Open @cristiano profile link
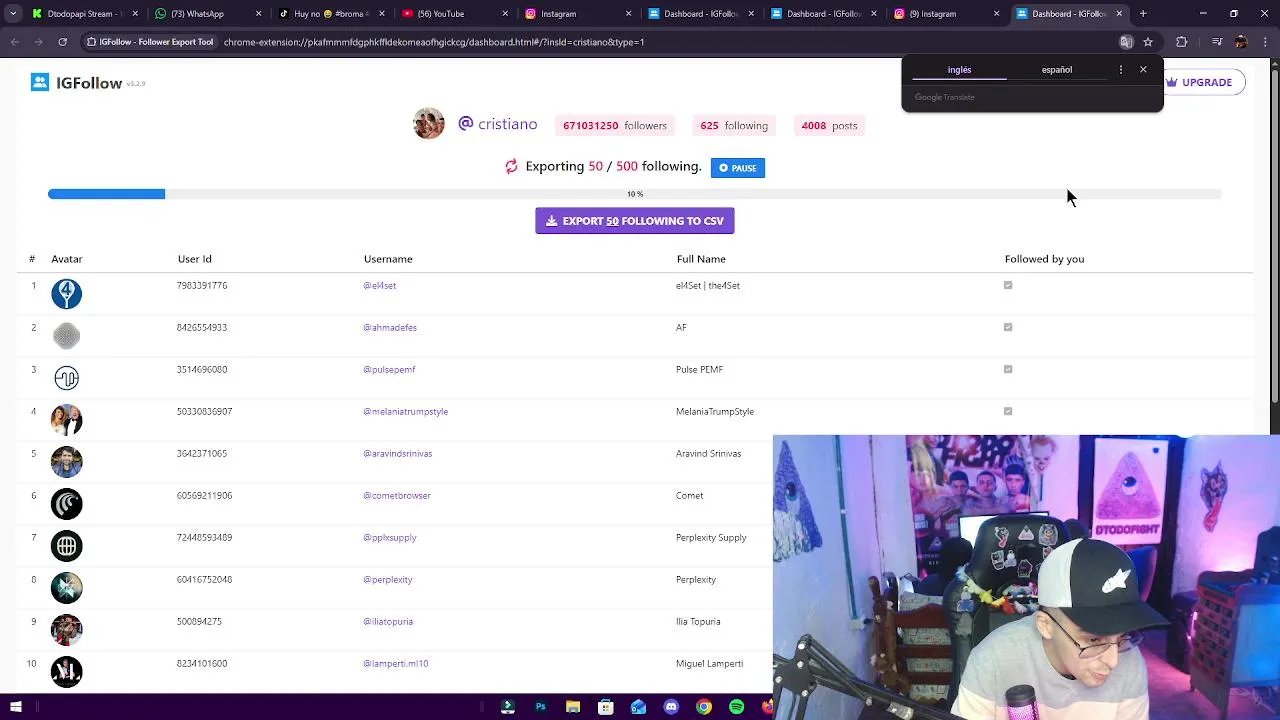The width and height of the screenshot is (1280, 720). pos(498,124)
